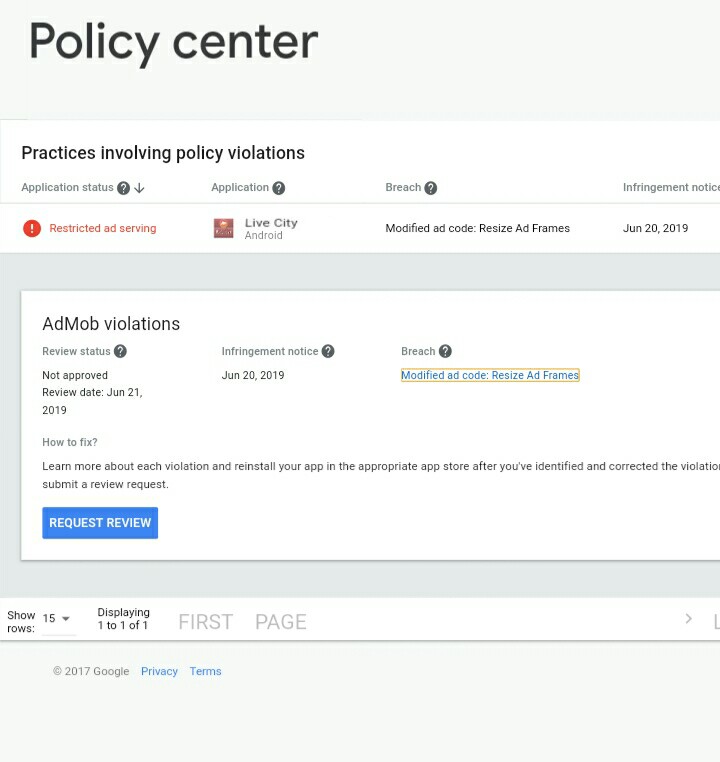Click the help icon beside Application header
The height and width of the screenshot is (762, 720).
(x=279, y=188)
